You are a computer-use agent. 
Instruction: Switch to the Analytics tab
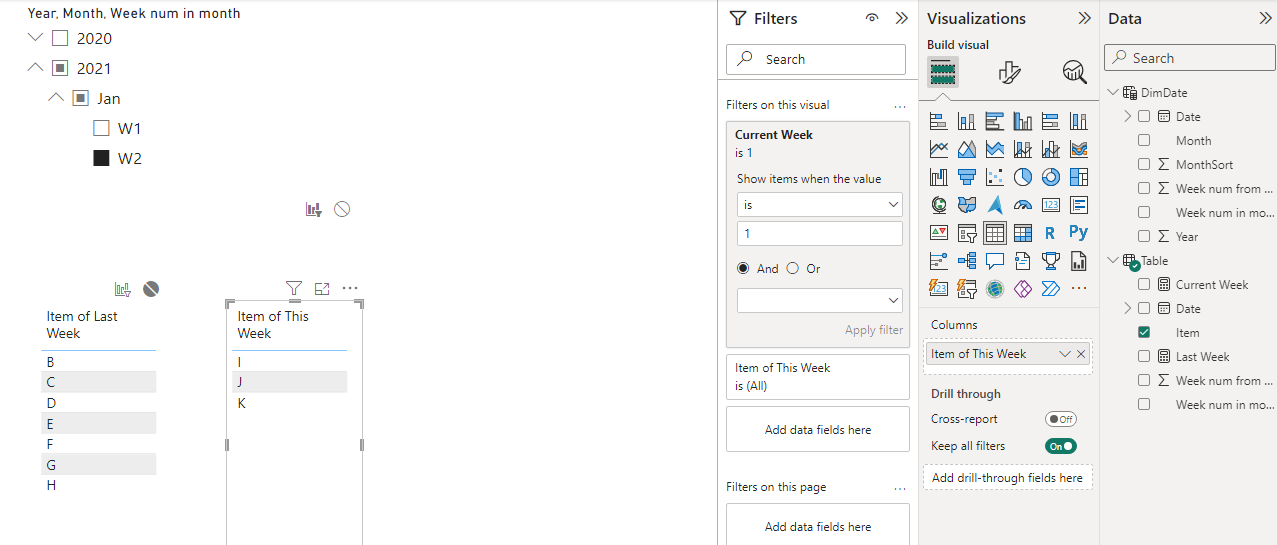click(1074, 72)
